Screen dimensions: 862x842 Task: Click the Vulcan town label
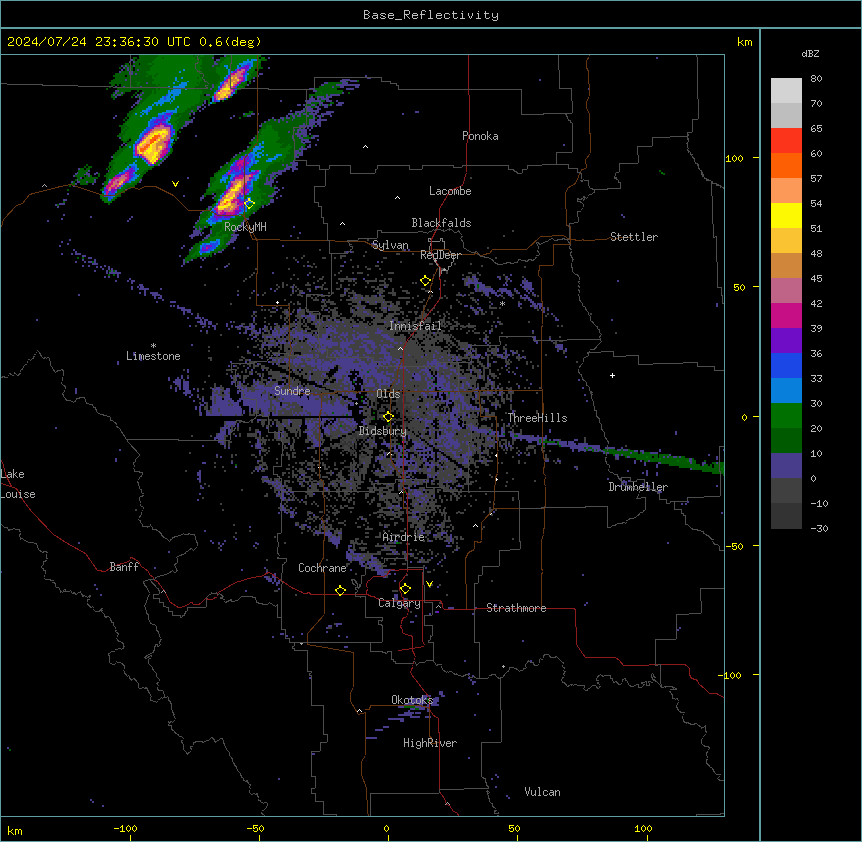point(543,792)
